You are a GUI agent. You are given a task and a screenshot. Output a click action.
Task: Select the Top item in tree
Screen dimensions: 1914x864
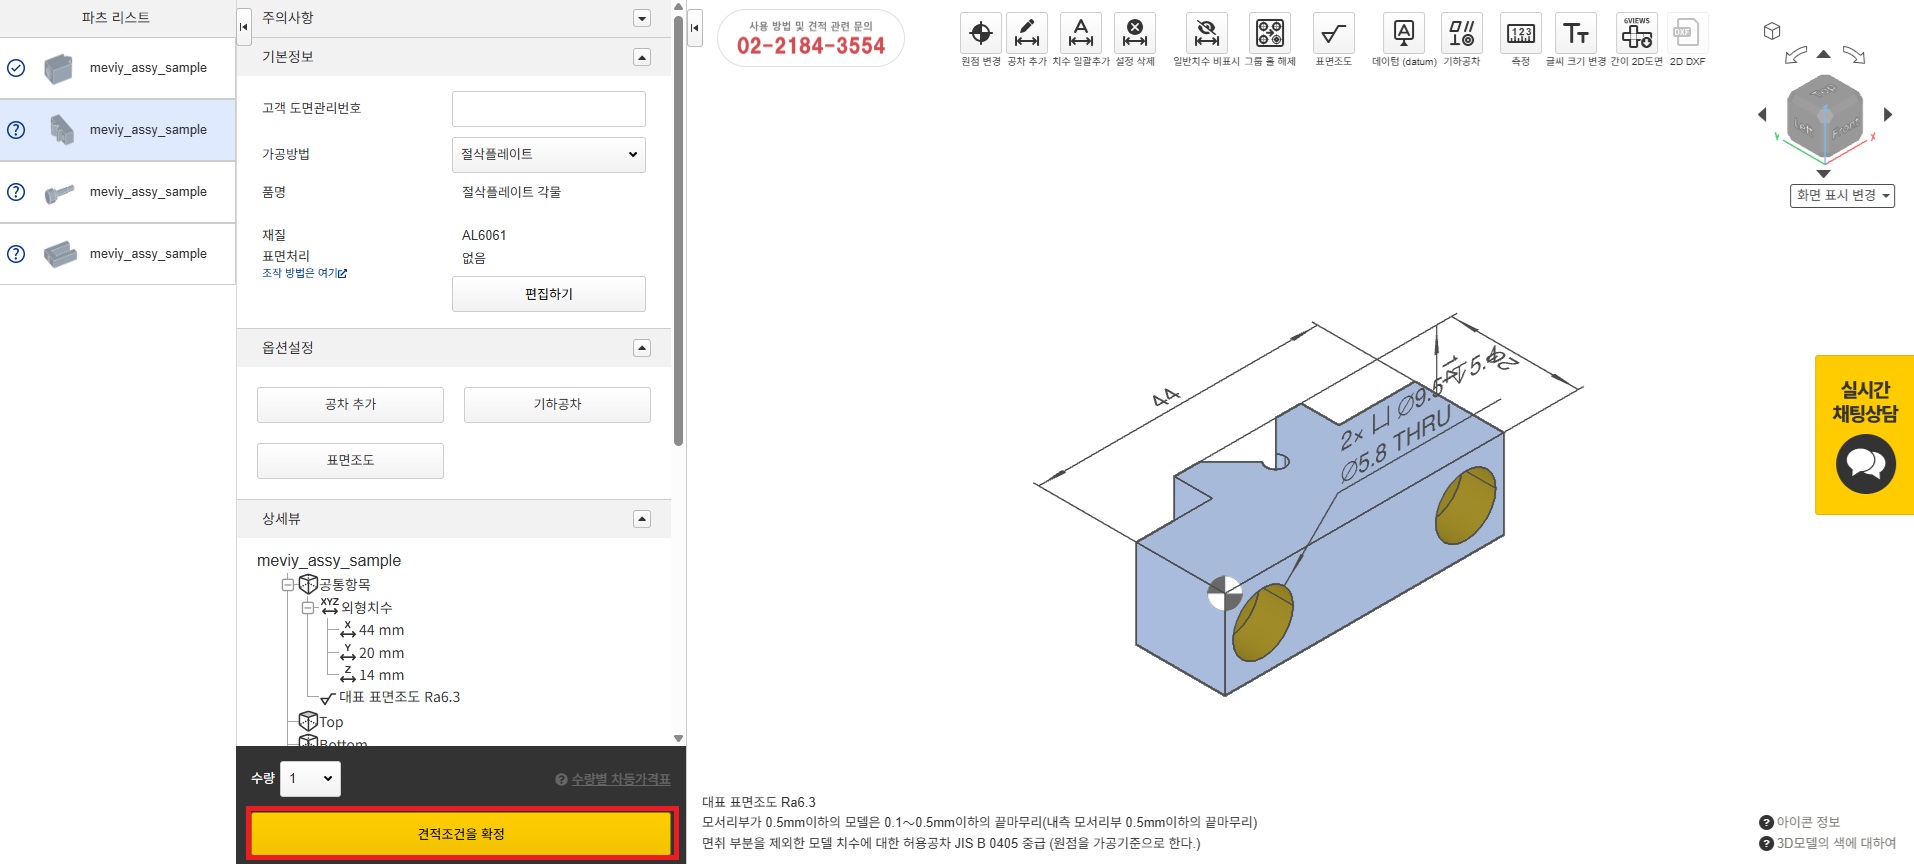pyautogui.click(x=331, y=722)
